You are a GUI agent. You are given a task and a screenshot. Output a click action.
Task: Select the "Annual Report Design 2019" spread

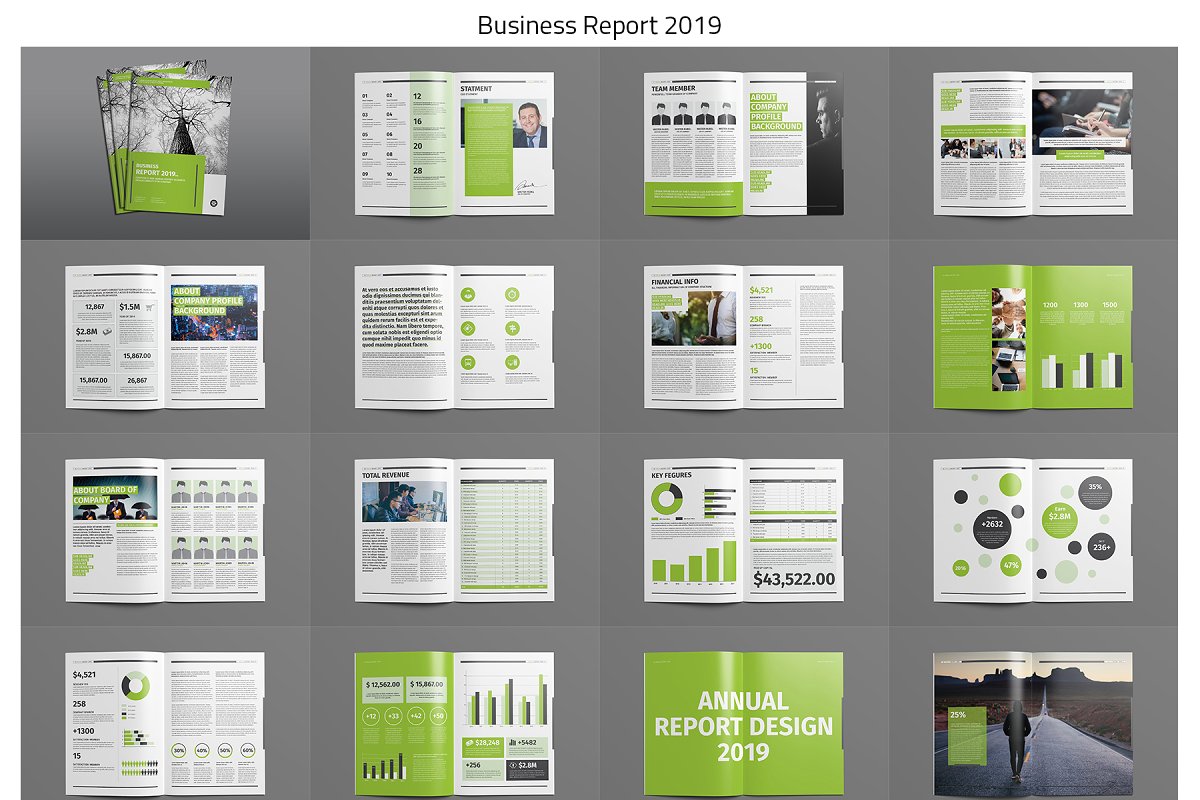(743, 723)
